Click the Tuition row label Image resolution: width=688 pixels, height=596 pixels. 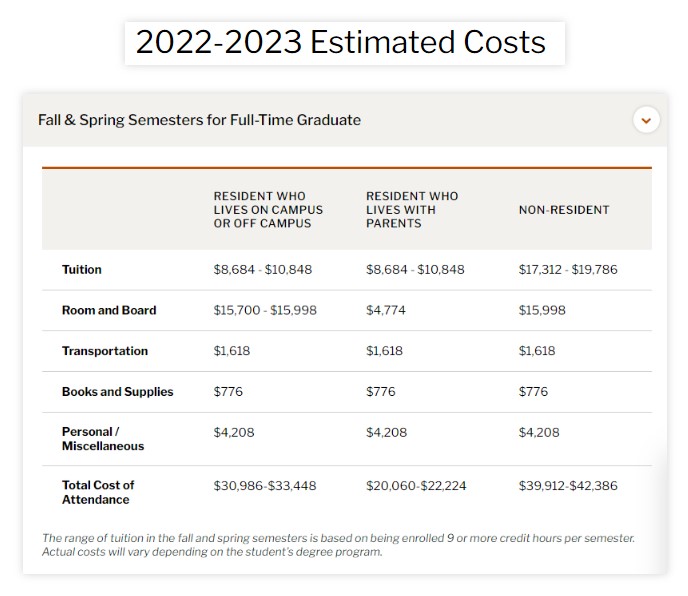[82, 269]
